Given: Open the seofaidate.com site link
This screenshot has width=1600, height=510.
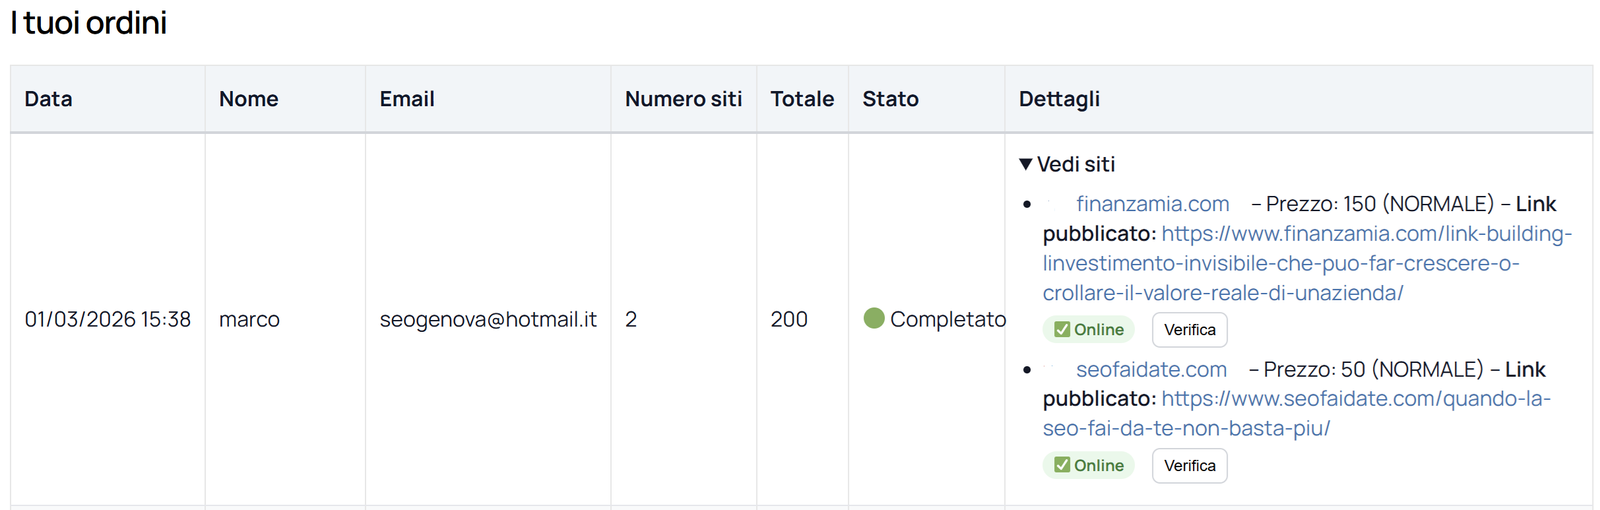Looking at the screenshot, I should [1151, 370].
